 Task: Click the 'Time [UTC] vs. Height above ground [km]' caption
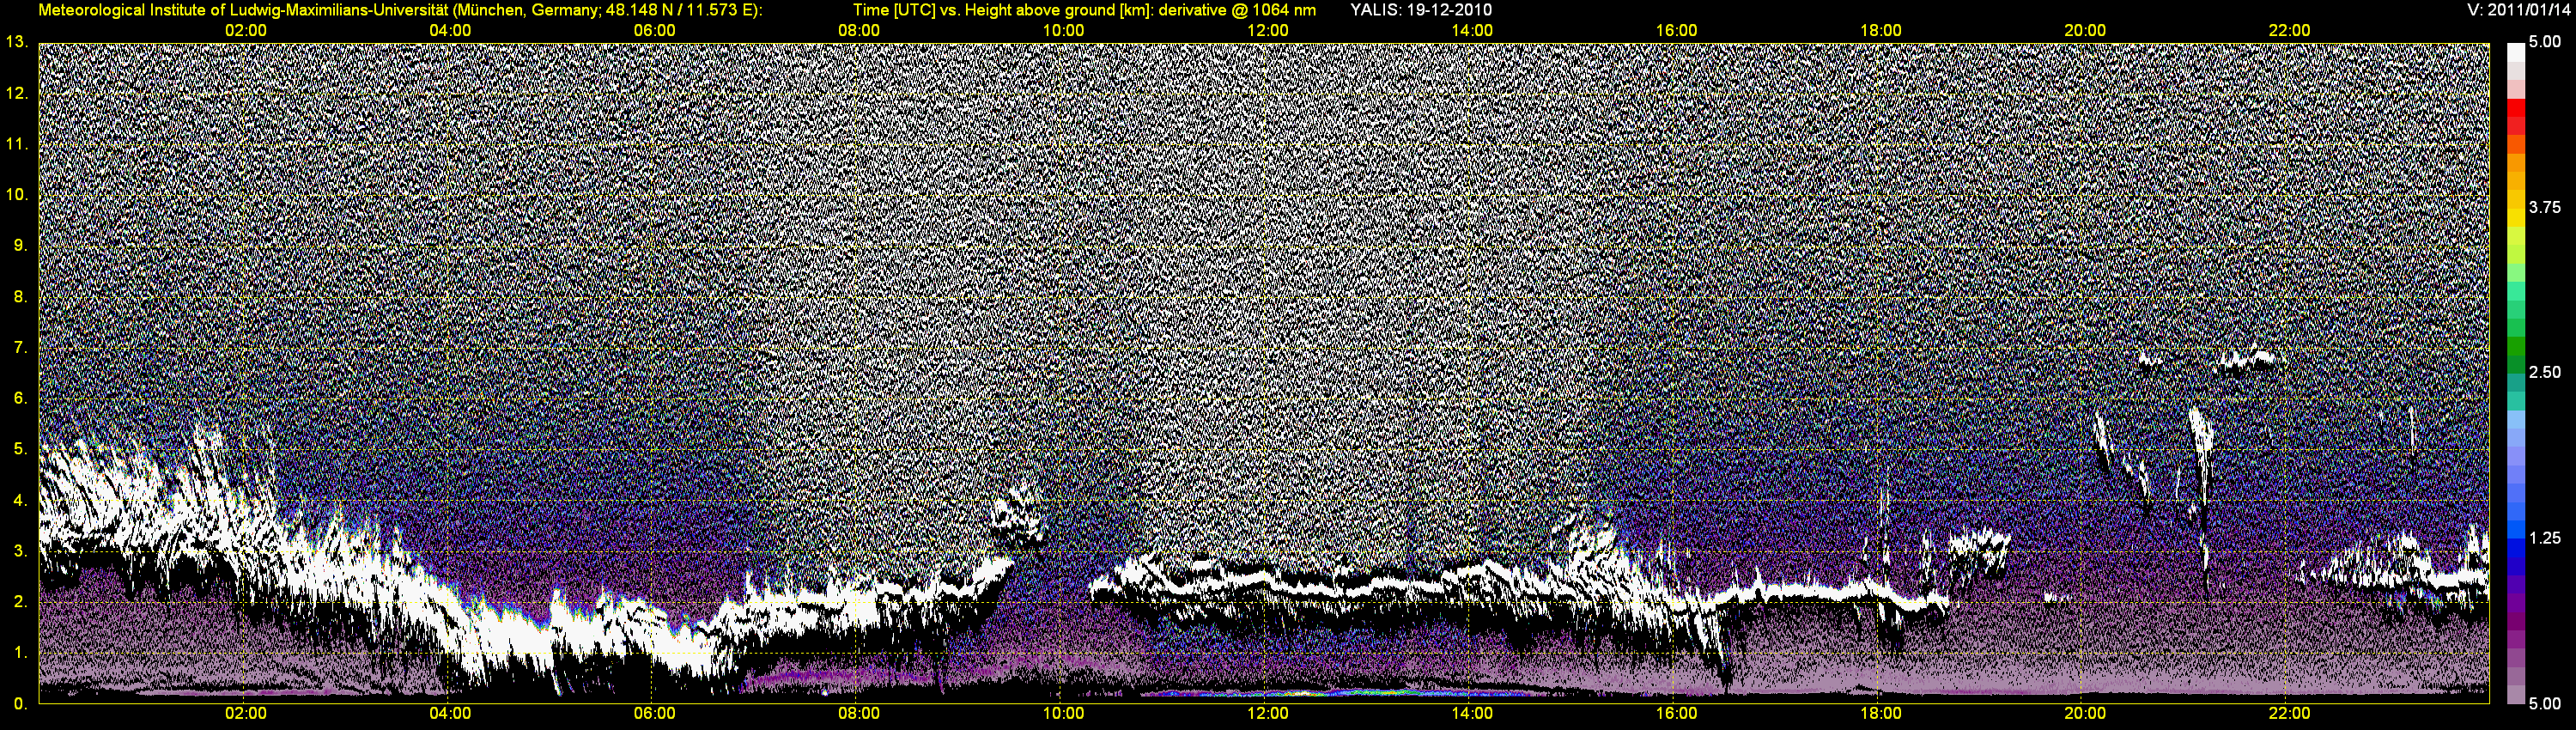1002,10
